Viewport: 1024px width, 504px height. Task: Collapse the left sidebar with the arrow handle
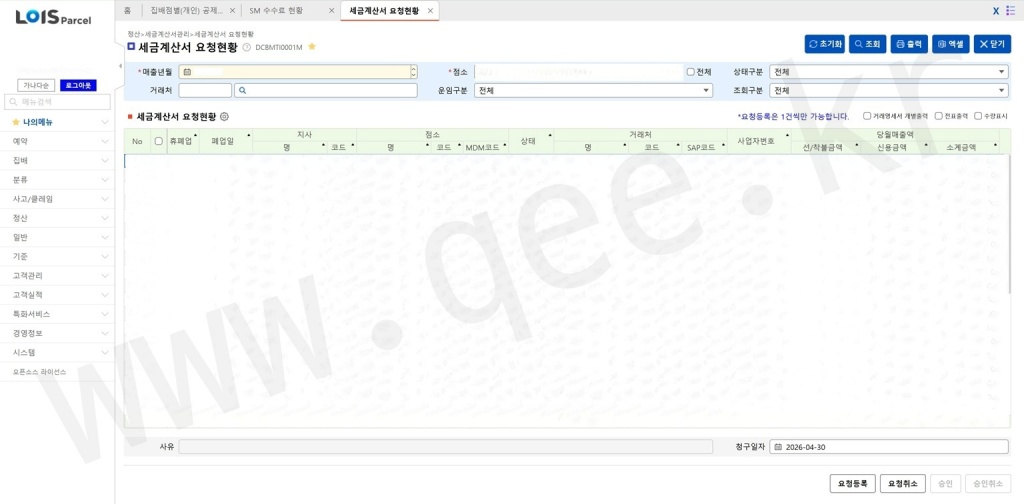(120, 66)
